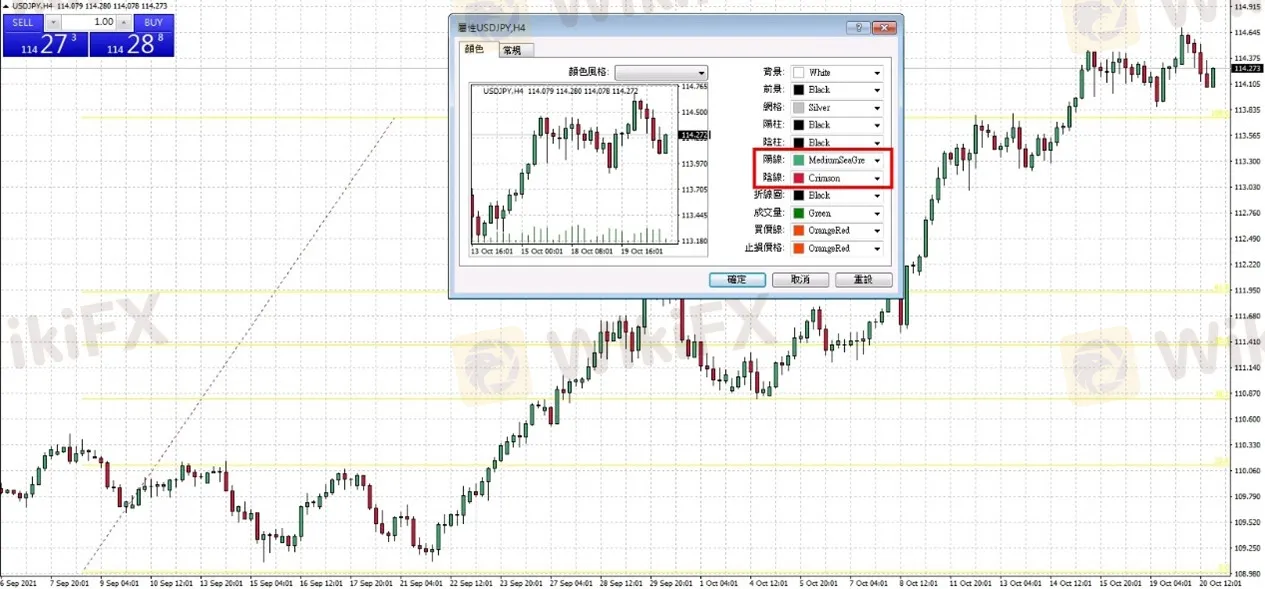Close the 屬性USDJPY,H4 properties dialog
The width and height of the screenshot is (1265, 589).
884,28
